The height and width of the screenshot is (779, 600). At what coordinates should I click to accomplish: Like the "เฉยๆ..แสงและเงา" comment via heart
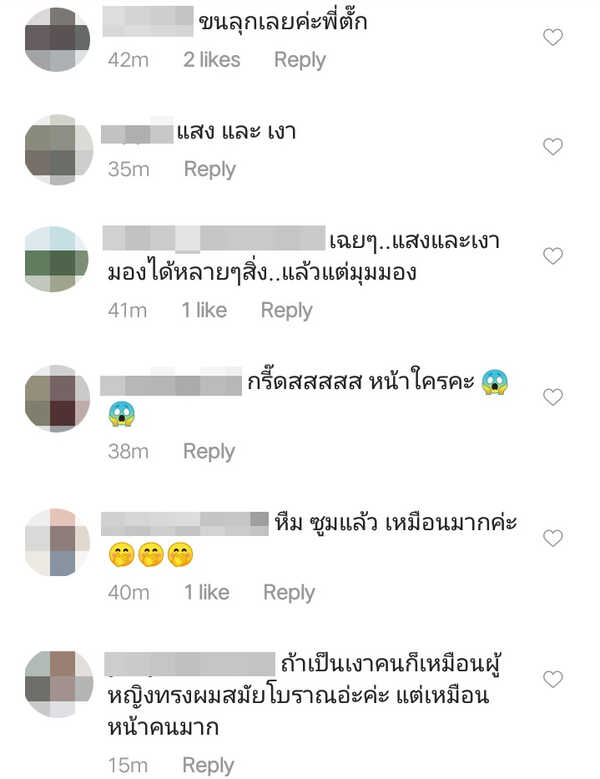552,256
